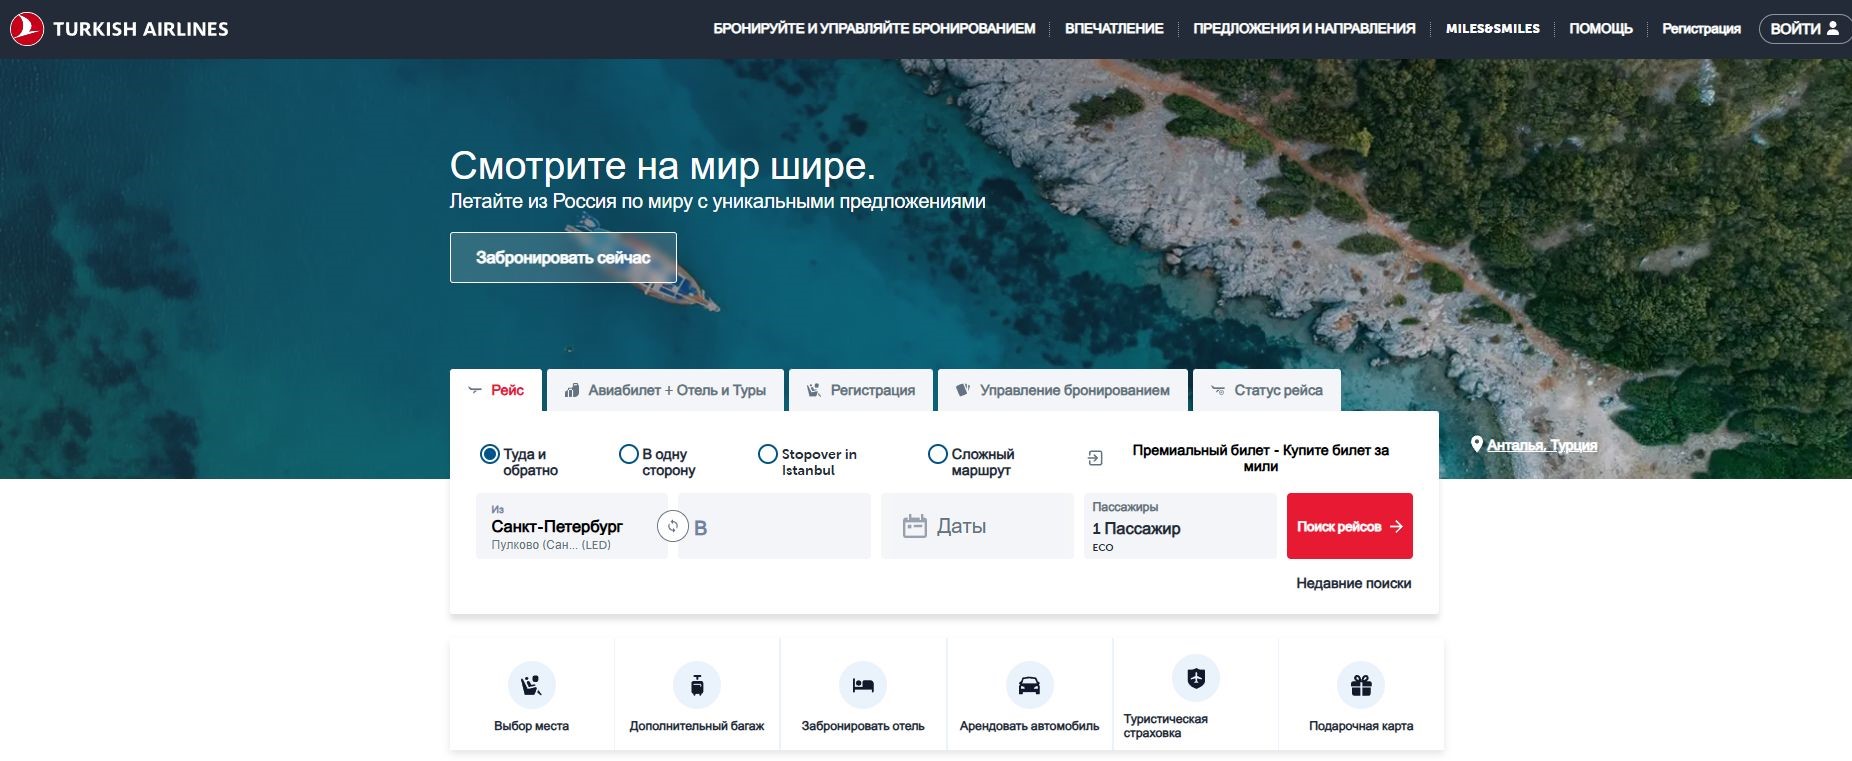Screen dimensions: 1852x761
Task: Click the Выбор места card label
Action: tap(531, 726)
